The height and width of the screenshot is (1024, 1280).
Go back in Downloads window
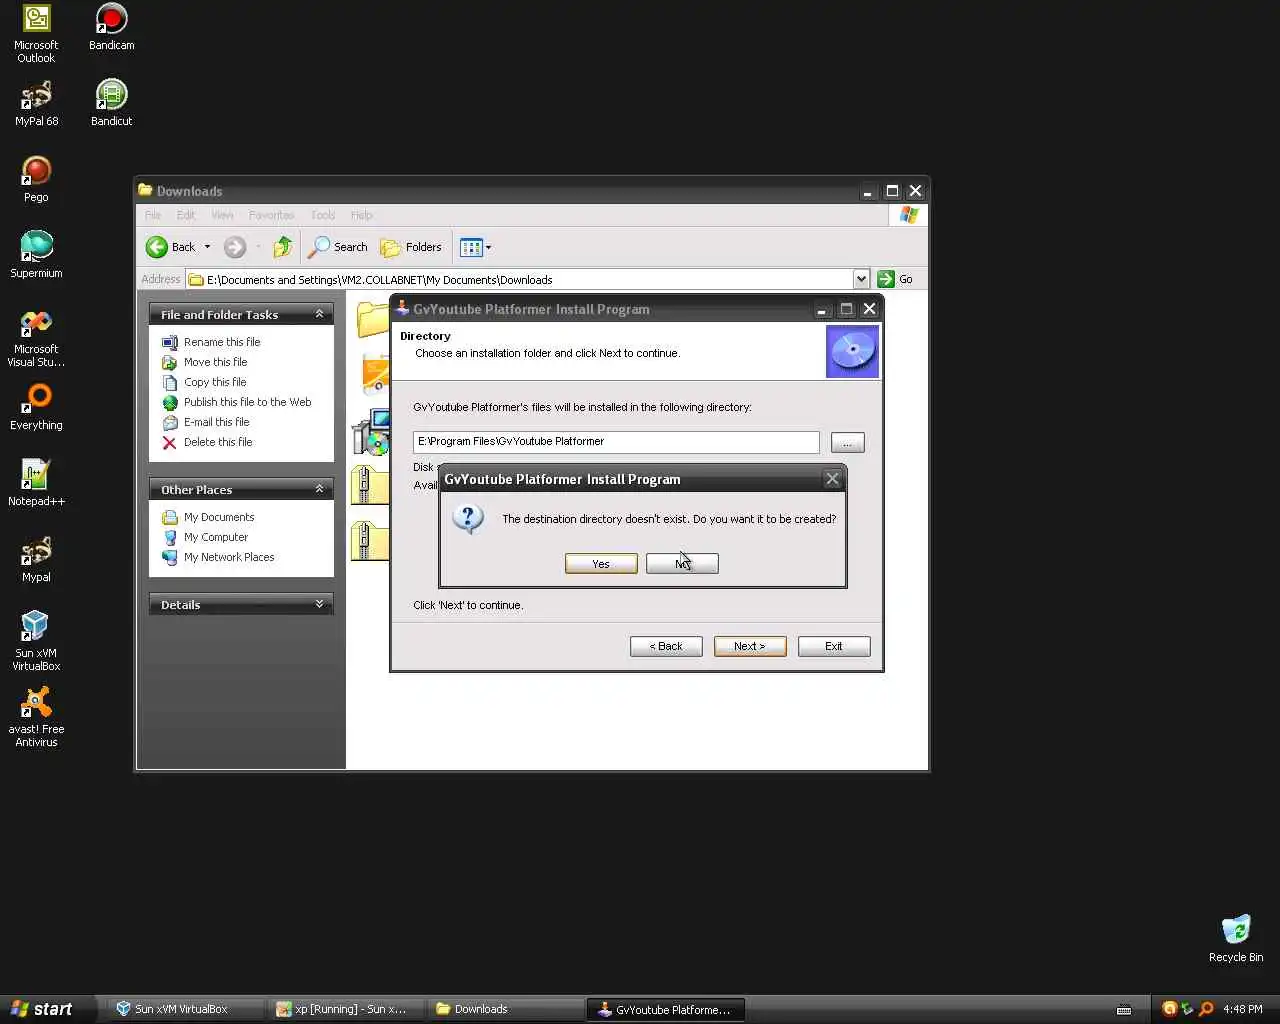(x=170, y=247)
